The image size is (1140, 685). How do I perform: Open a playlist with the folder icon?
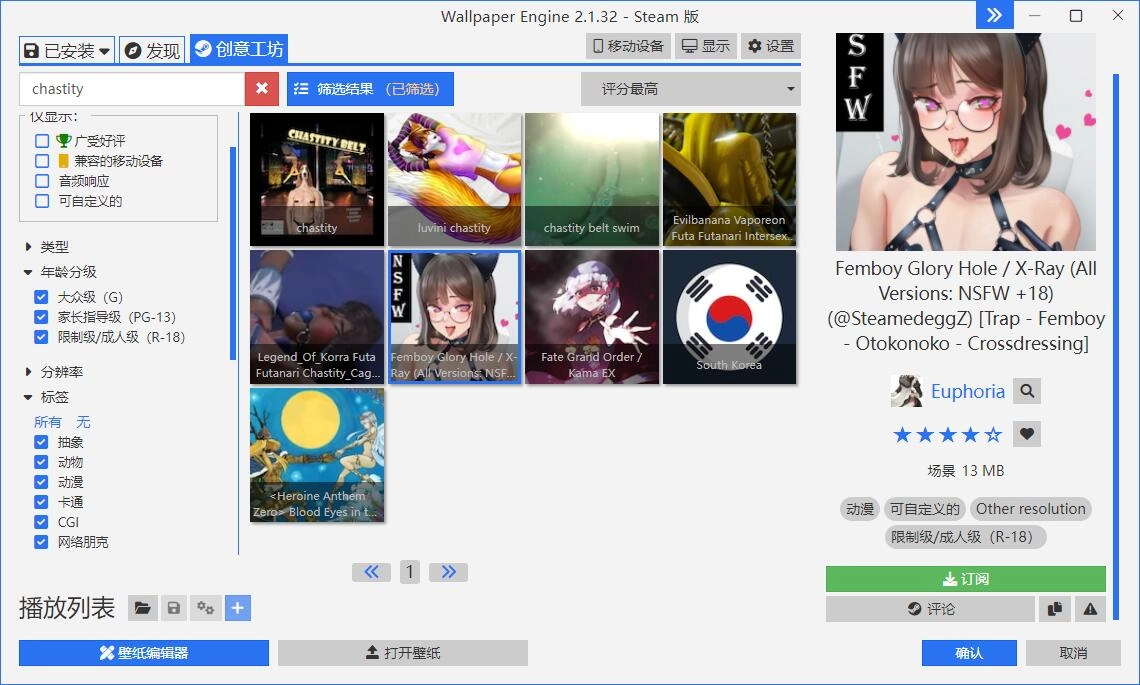pyautogui.click(x=142, y=608)
